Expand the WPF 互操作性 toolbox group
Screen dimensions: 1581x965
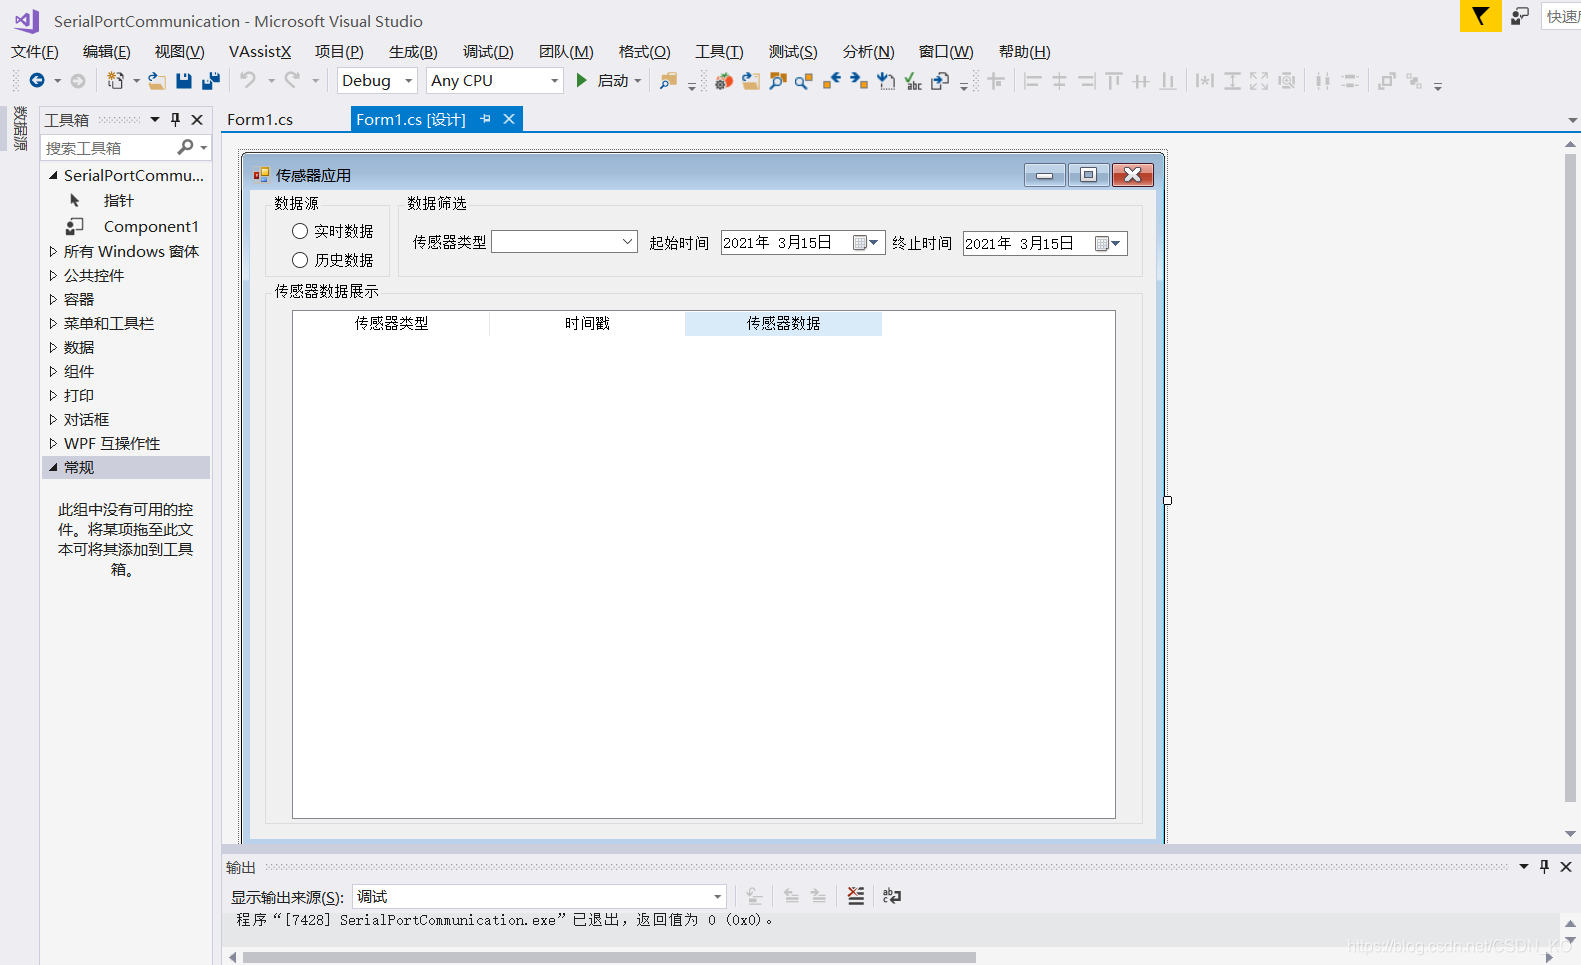53,444
